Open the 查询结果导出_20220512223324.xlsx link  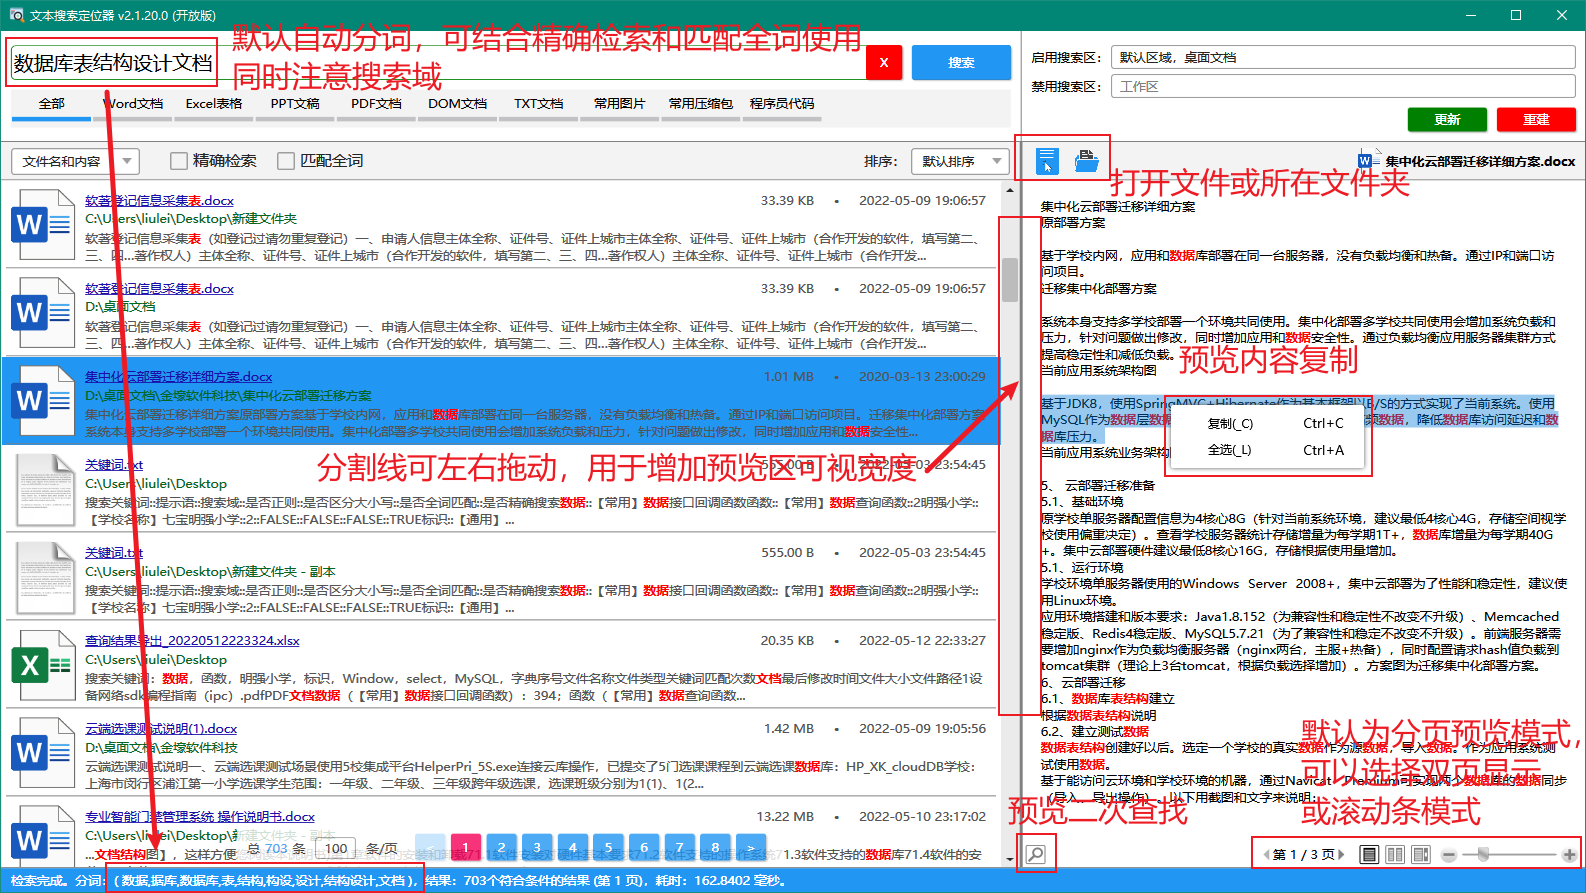(192, 641)
